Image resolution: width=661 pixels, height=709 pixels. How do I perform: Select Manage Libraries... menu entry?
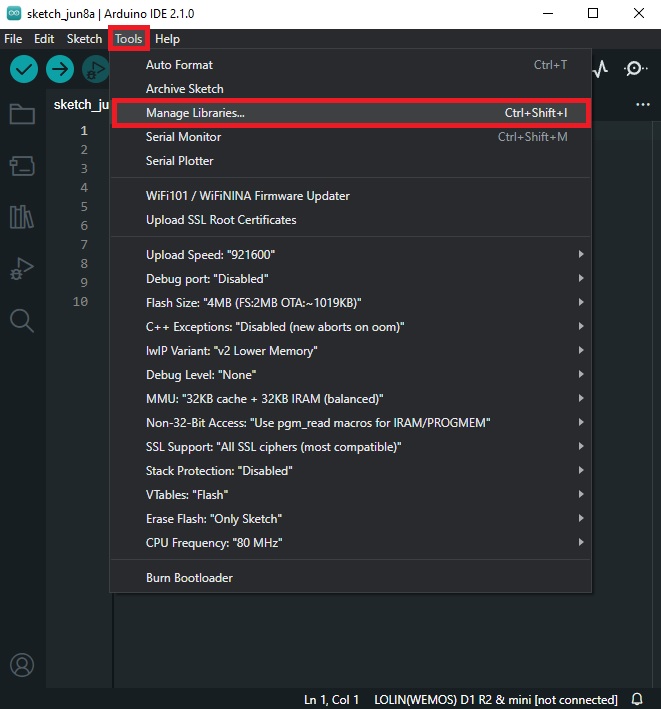[351, 113]
